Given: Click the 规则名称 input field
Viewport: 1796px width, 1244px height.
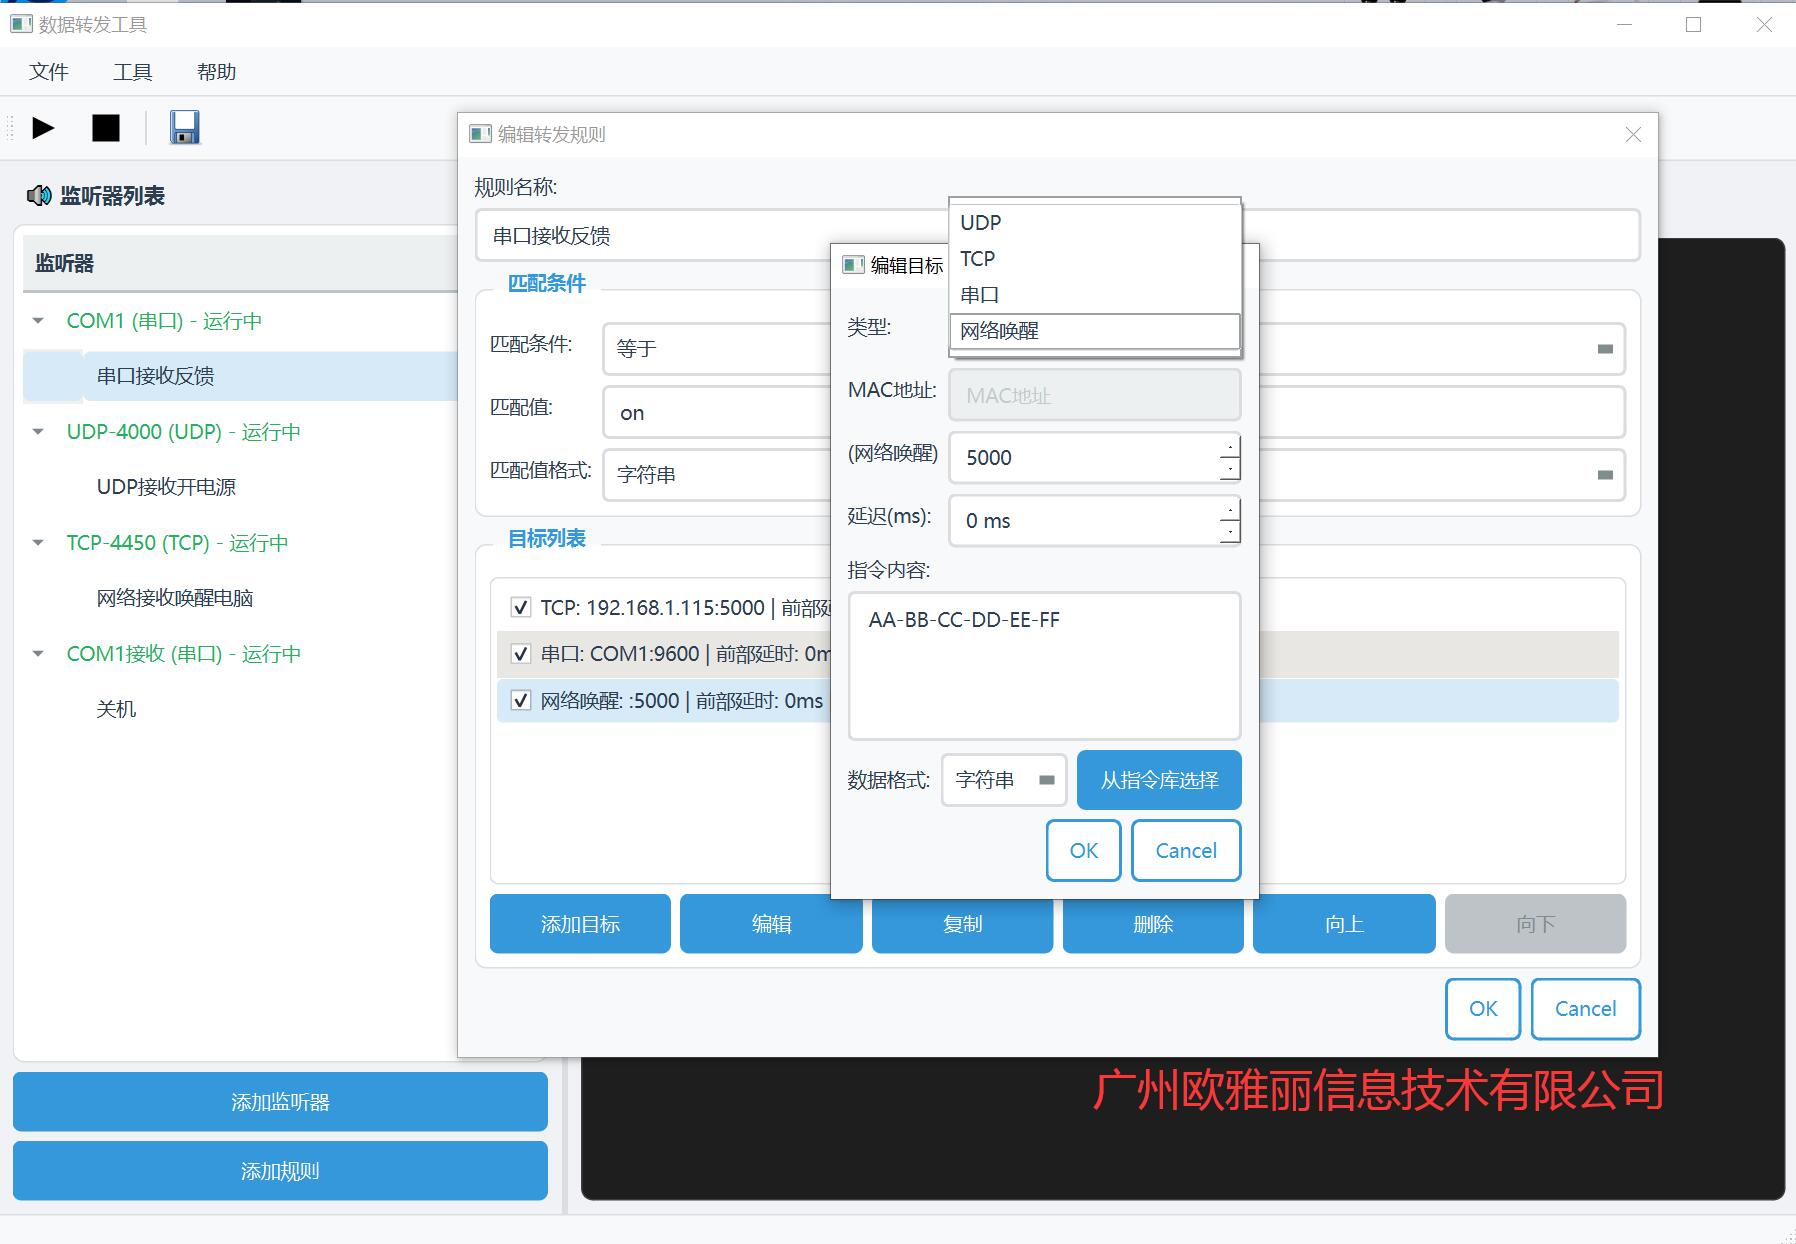Looking at the screenshot, I should [1058, 235].
